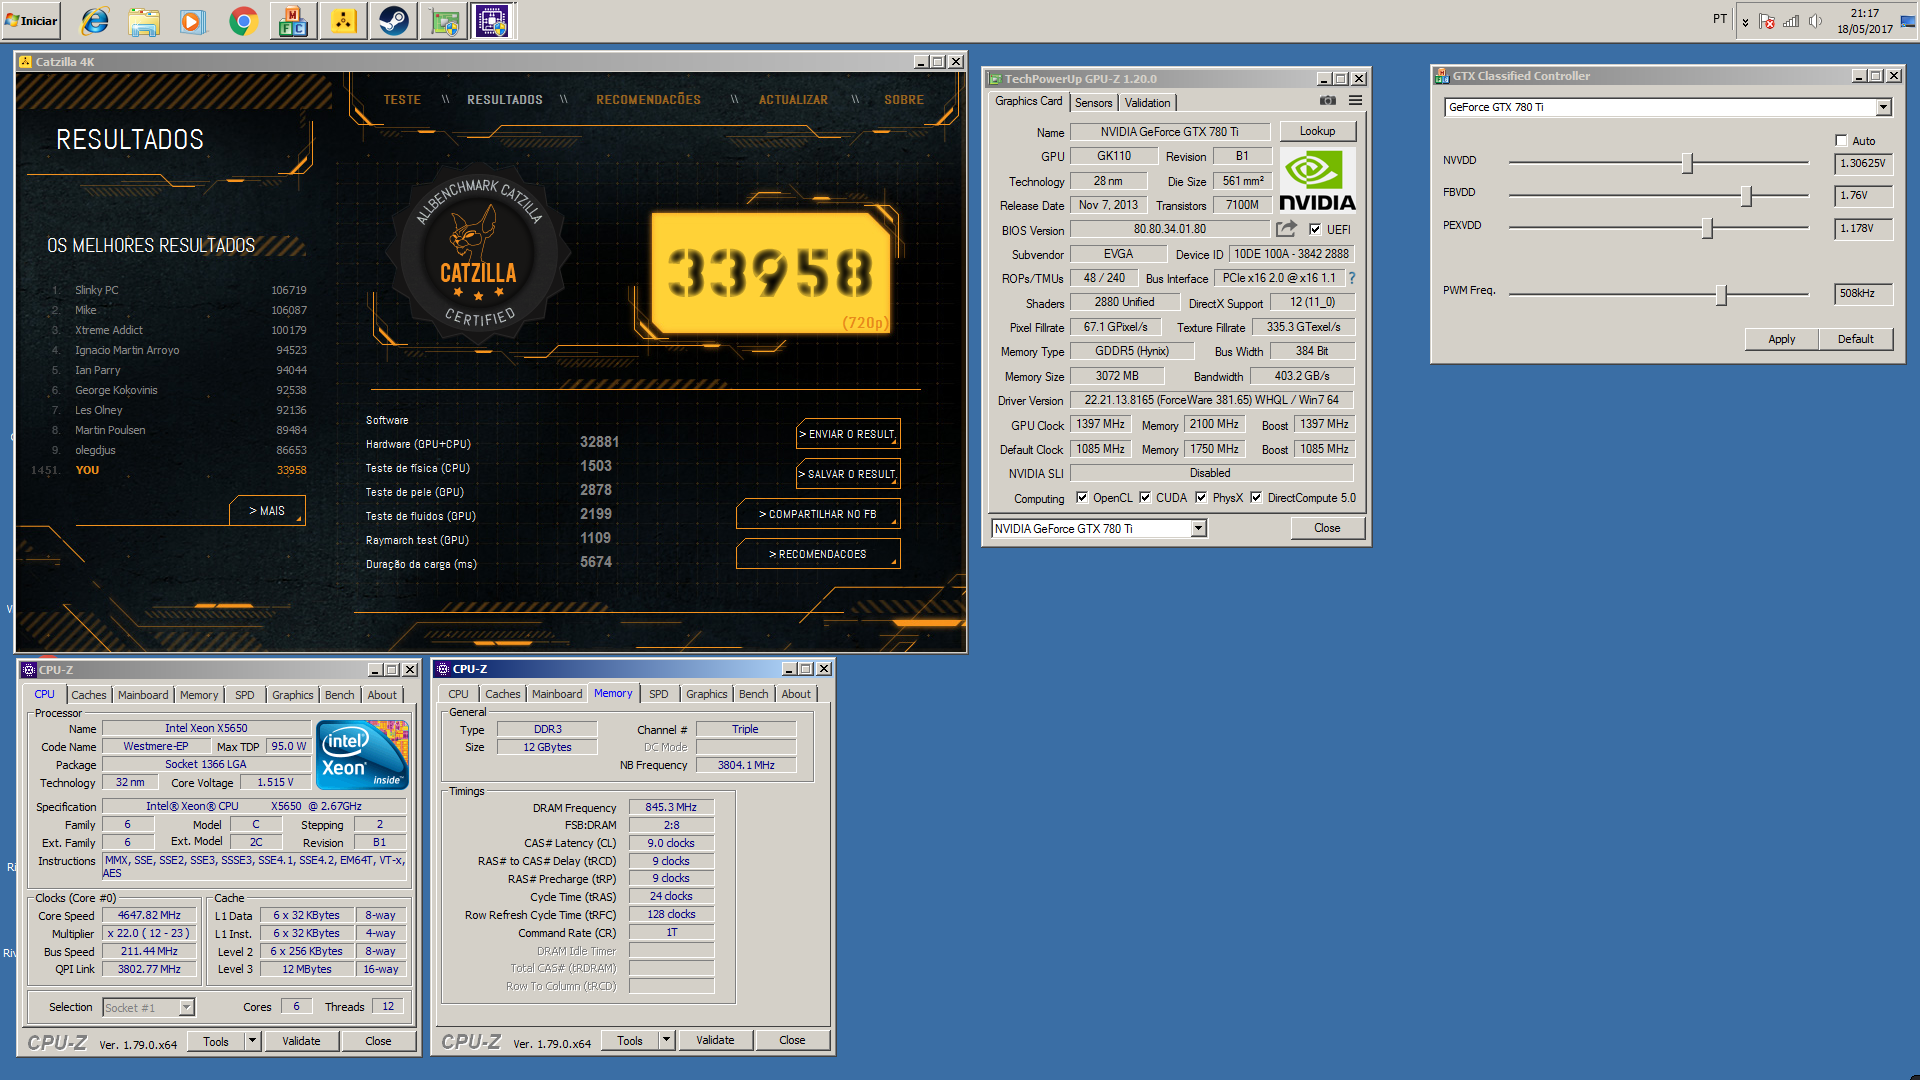Open GeForce GTX 780 Ti dropdown in Classified Controller

point(1883,107)
